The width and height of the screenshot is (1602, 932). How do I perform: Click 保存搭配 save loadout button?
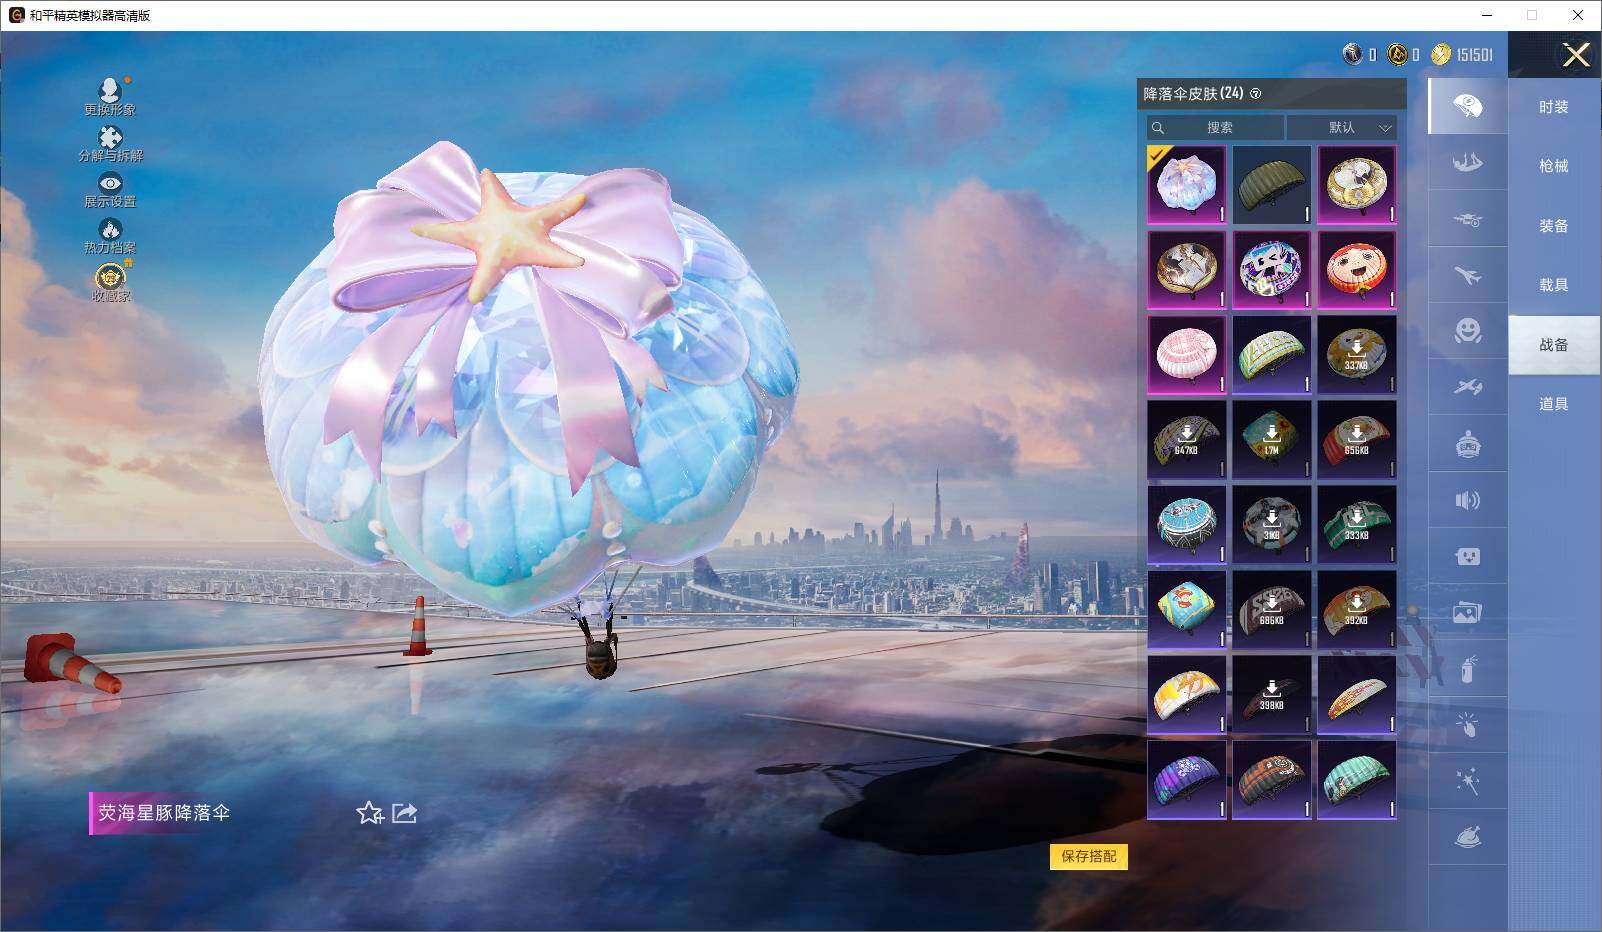tap(1089, 856)
